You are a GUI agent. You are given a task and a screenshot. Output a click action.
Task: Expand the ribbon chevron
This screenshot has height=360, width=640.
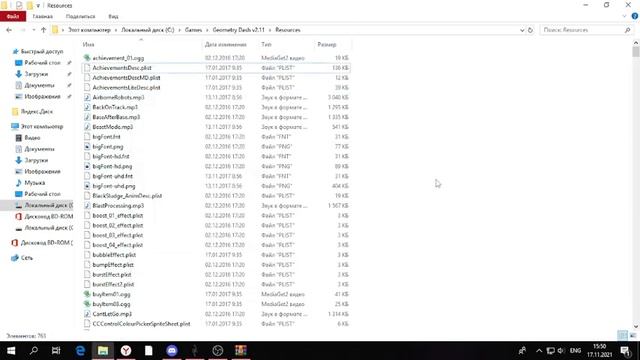click(x=624, y=16)
